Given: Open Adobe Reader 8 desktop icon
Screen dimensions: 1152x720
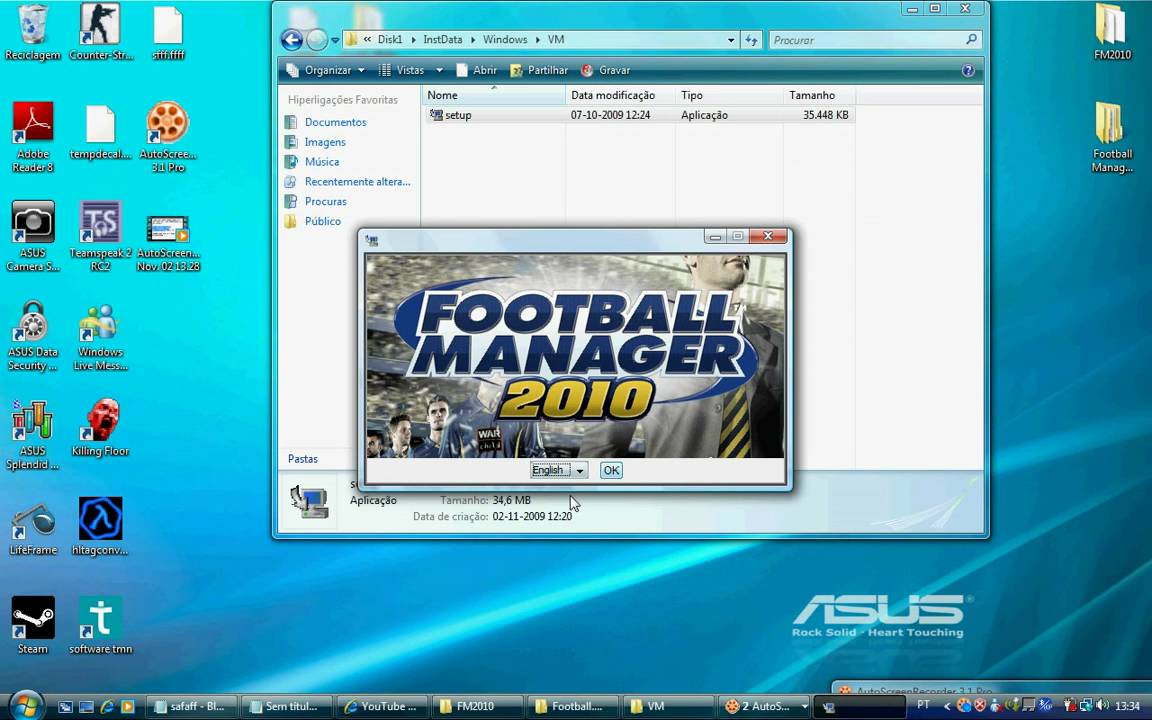Looking at the screenshot, I should (33, 135).
